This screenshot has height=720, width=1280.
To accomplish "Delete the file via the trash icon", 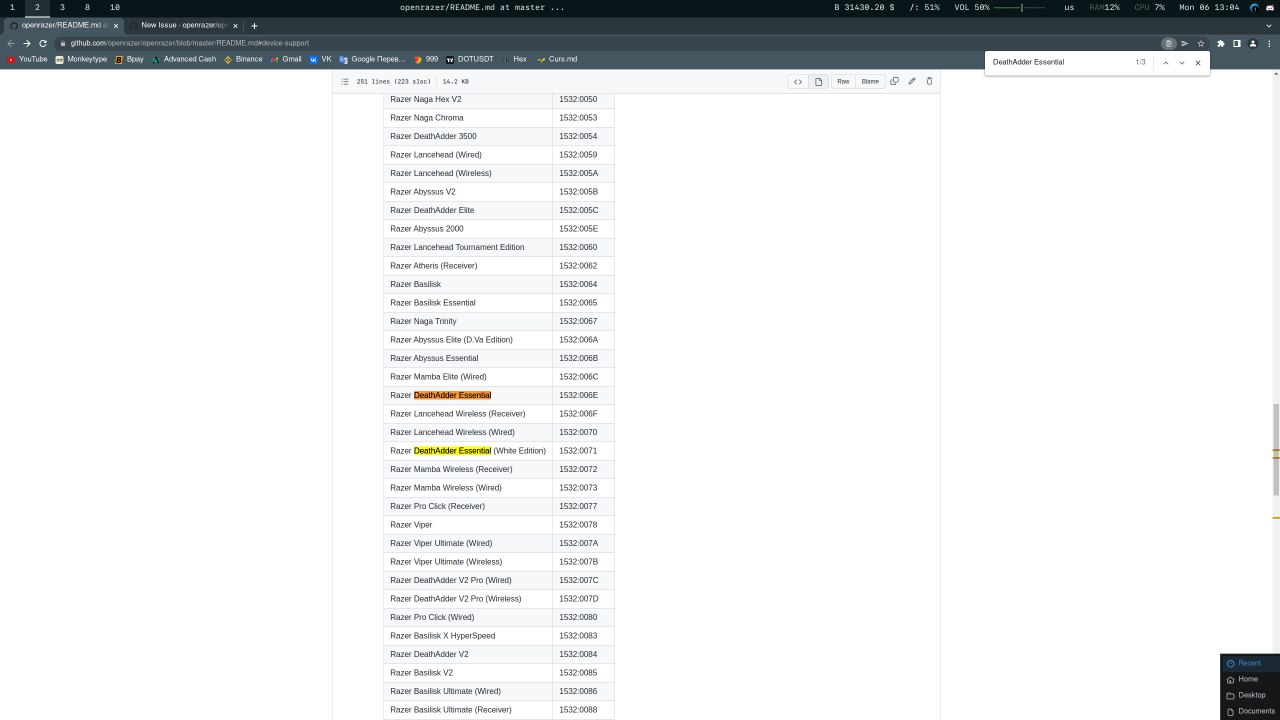I will point(928,81).
